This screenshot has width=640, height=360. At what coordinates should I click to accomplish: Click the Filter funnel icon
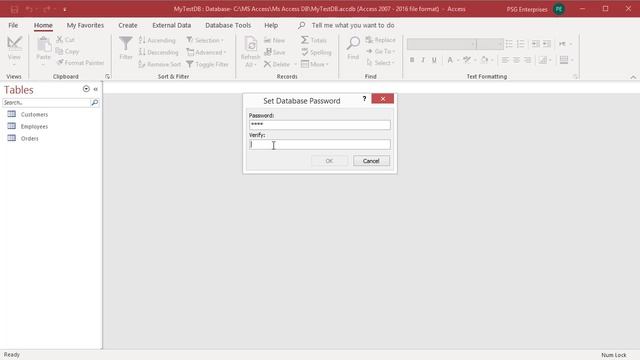[126, 43]
